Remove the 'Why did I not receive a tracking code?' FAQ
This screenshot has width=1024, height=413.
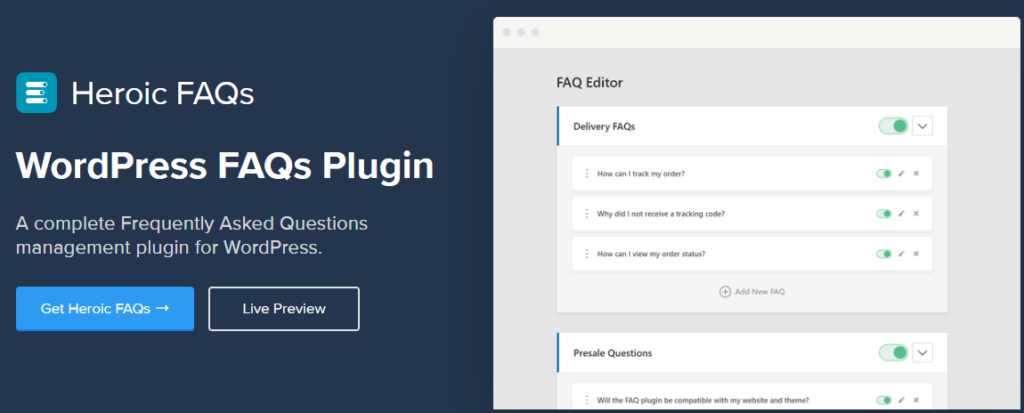[x=916, y=213]
